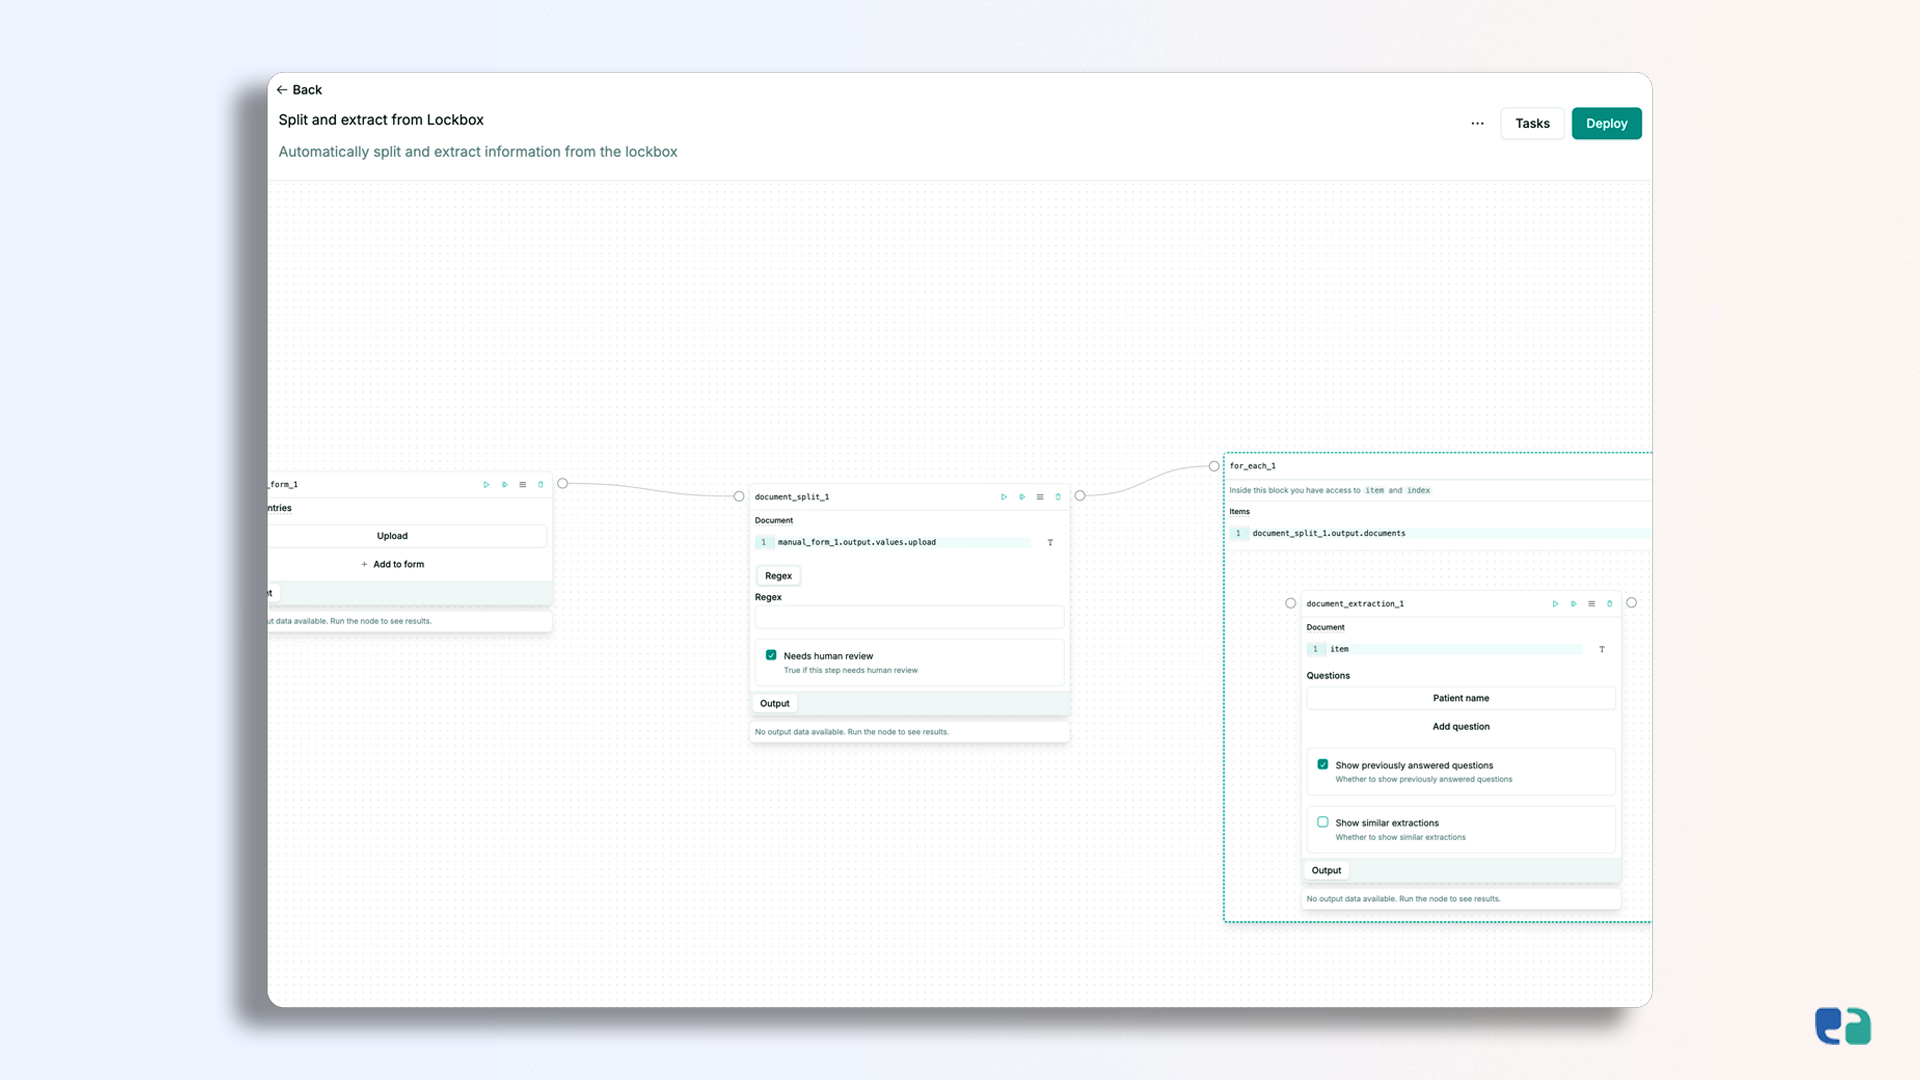Open the document_split_1 node menu icon
1920x1080 pixels.
click(x=1040, y=497)
